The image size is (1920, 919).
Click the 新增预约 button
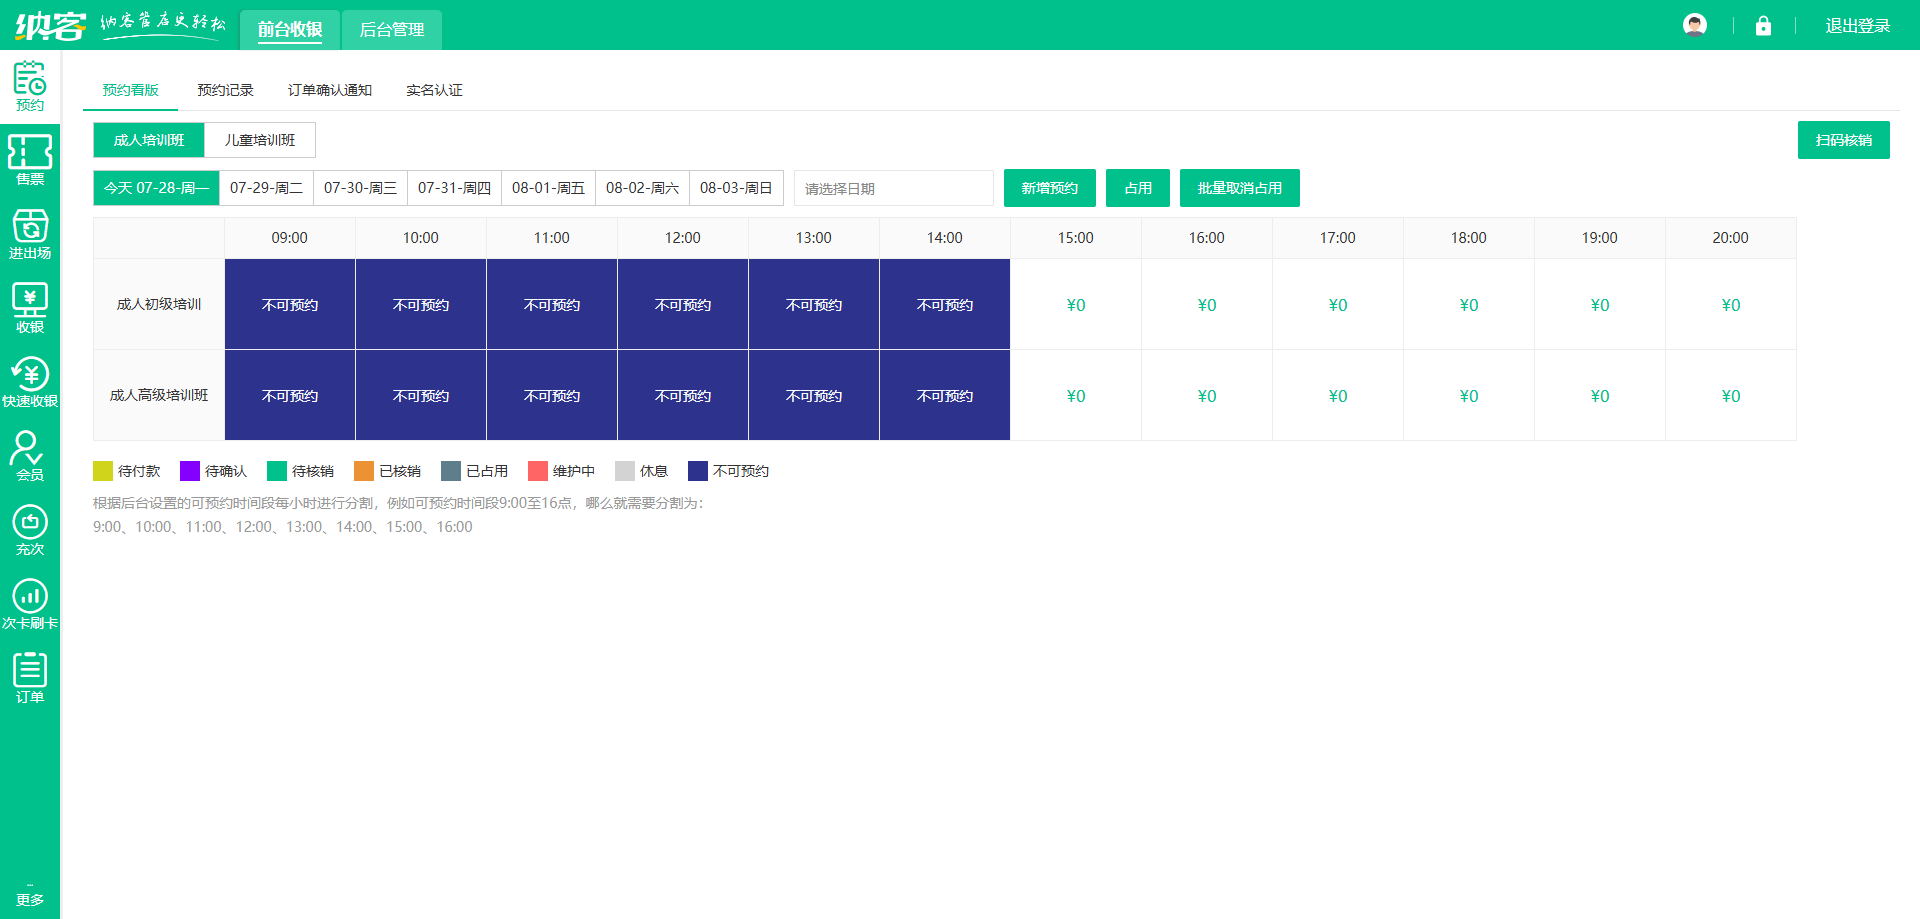click(x=1049, y=188)
